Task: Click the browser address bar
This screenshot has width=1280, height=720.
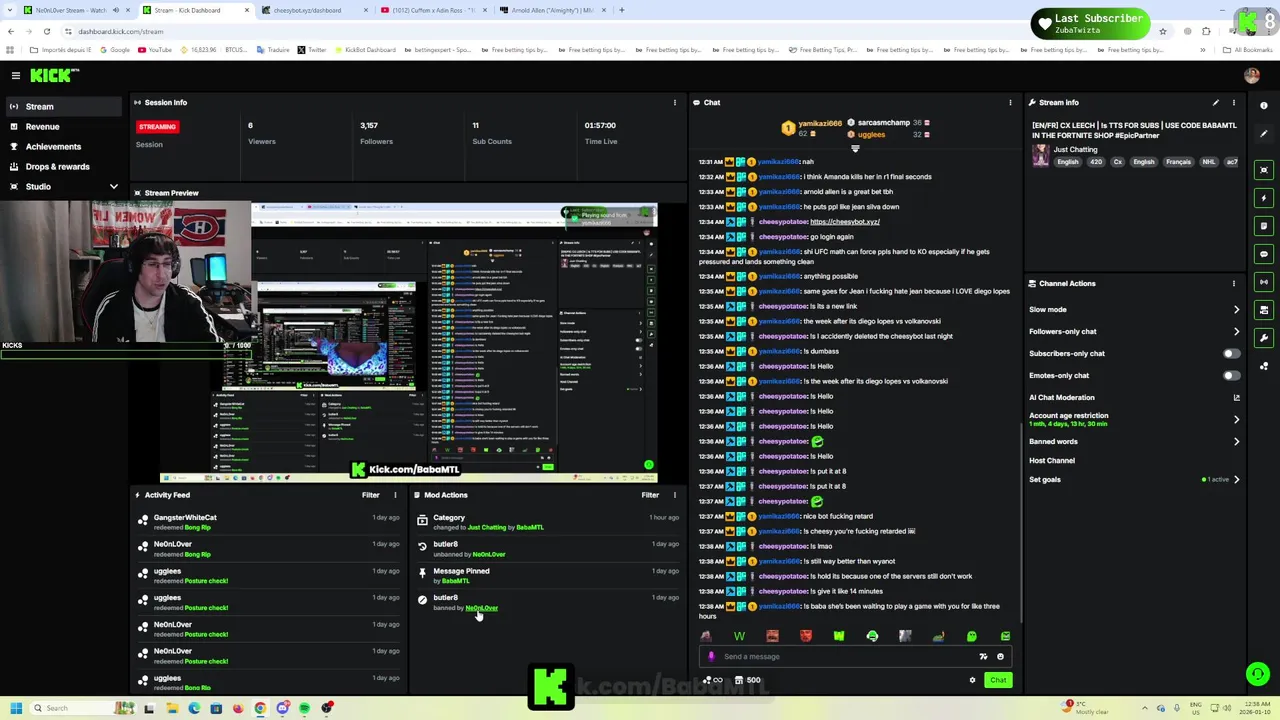Action: [x=600, y=31]
